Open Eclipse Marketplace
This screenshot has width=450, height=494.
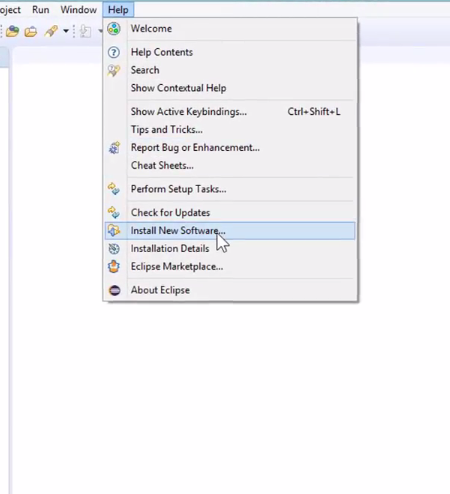point(230,267)
